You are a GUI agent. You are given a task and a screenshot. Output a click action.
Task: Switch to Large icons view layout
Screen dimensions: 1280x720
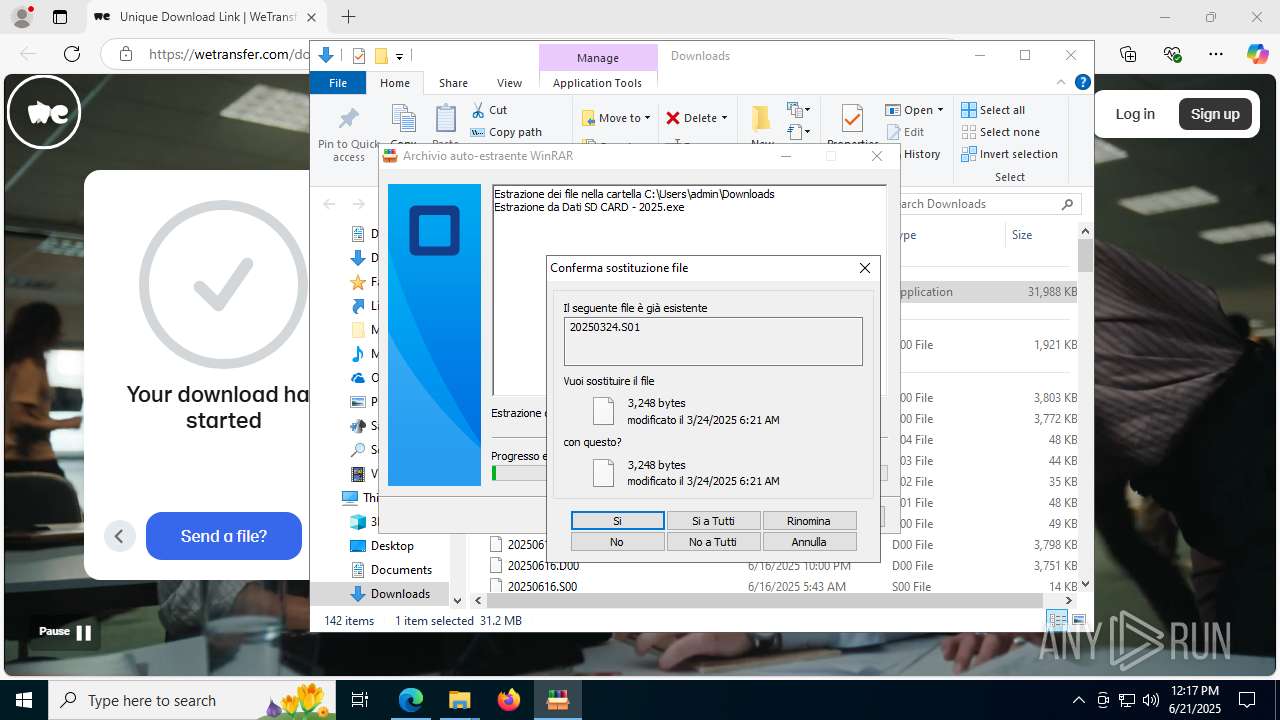(x=1078, y=621)
